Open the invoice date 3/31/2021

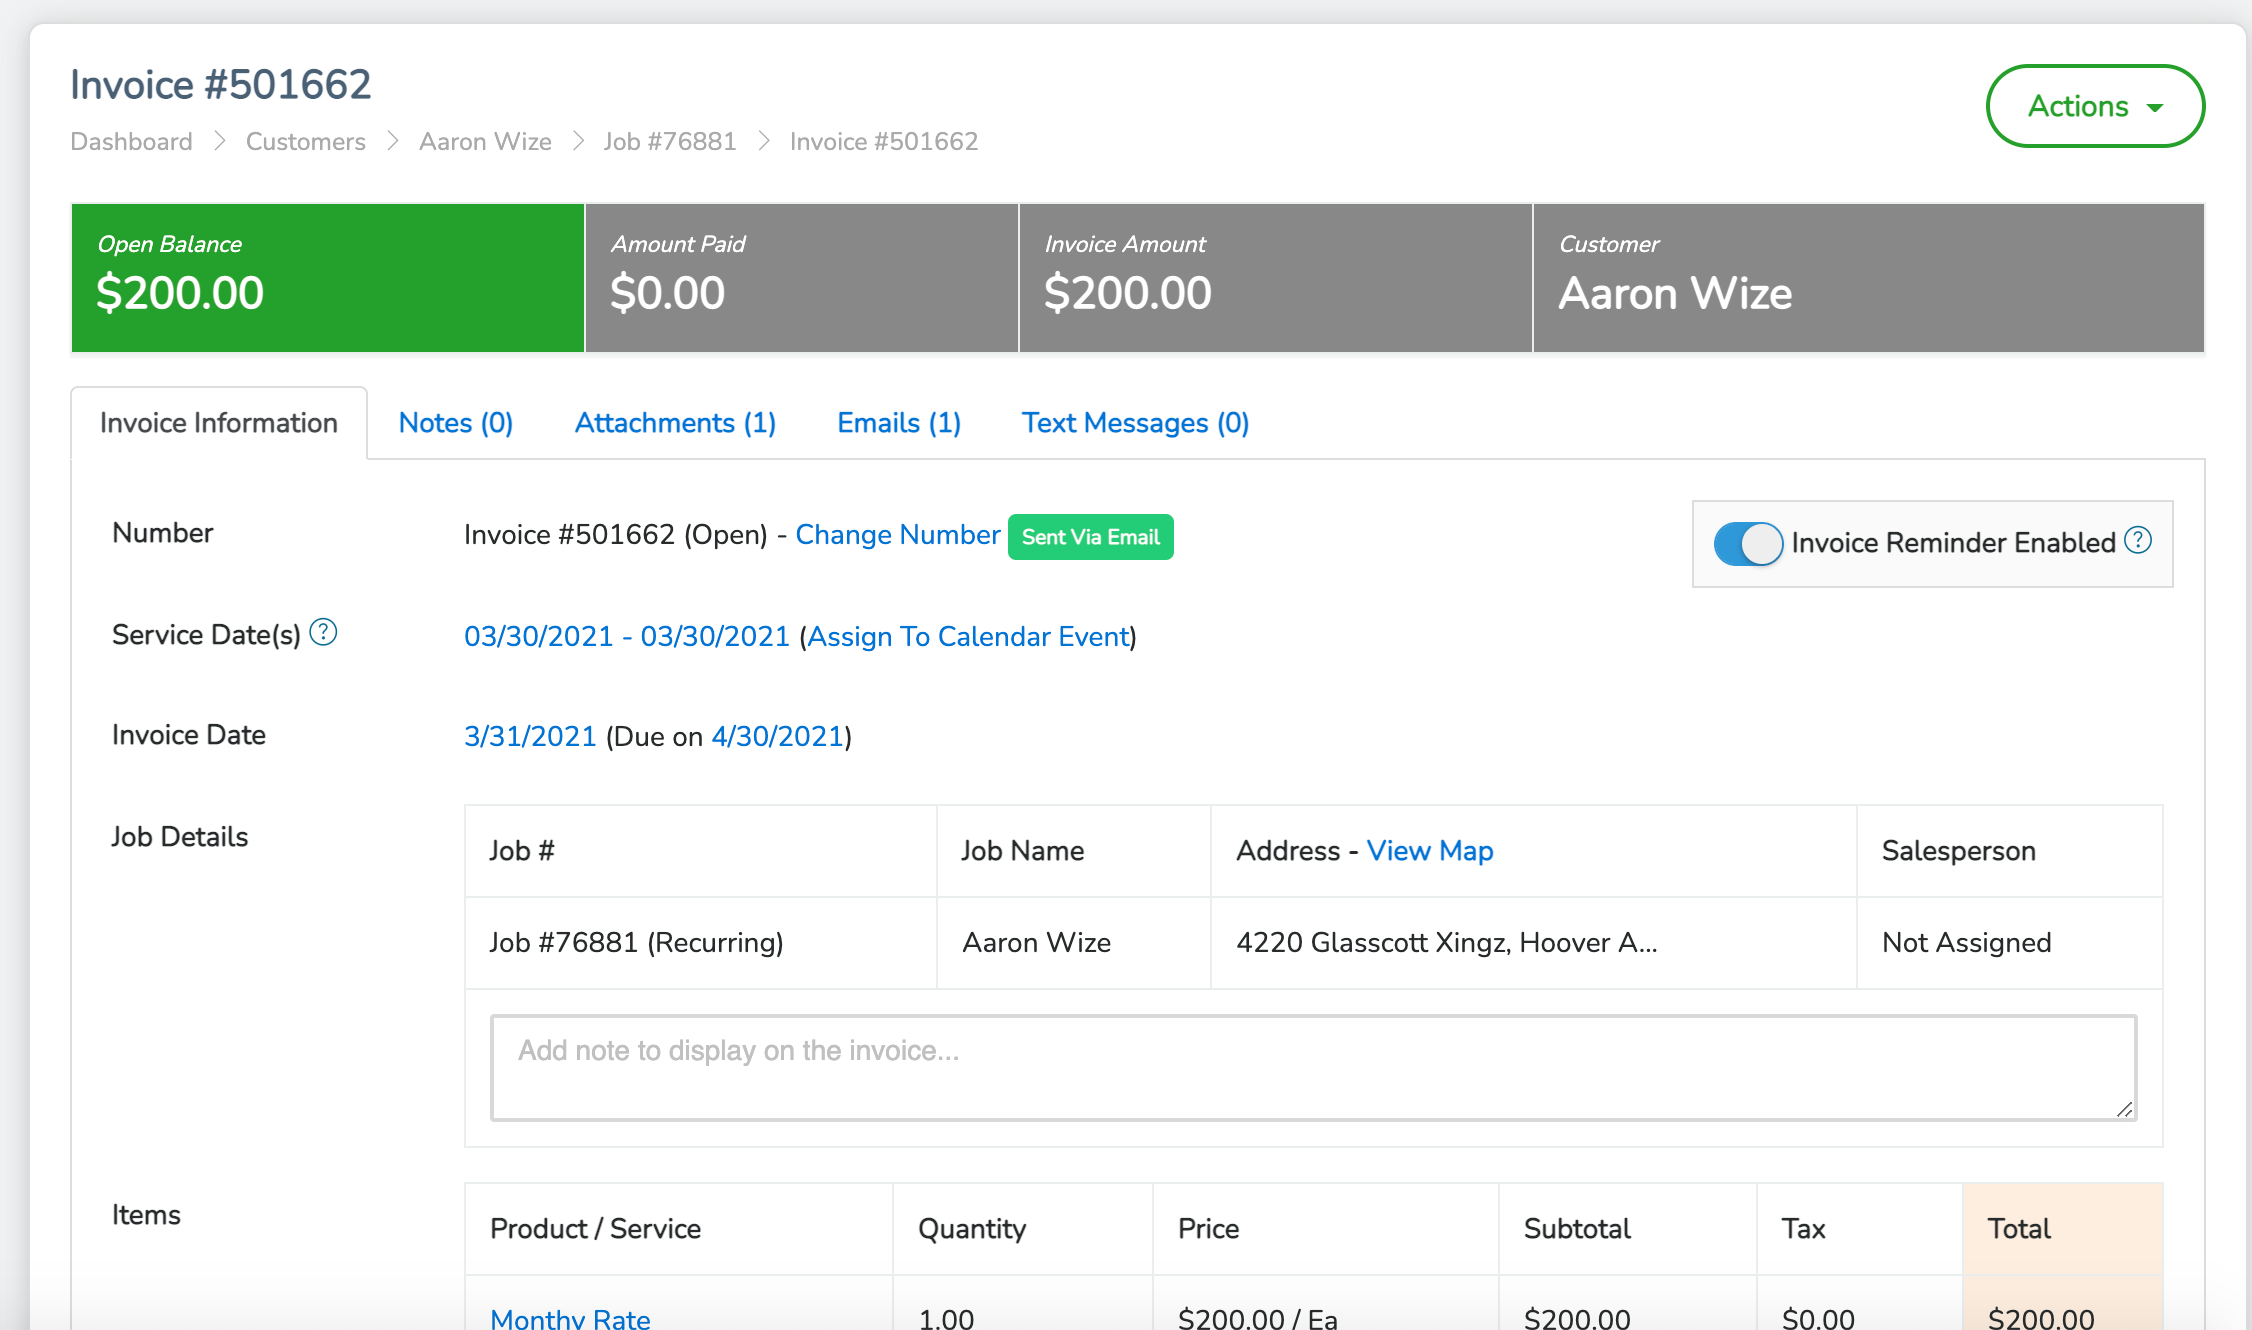coord(529,735)
